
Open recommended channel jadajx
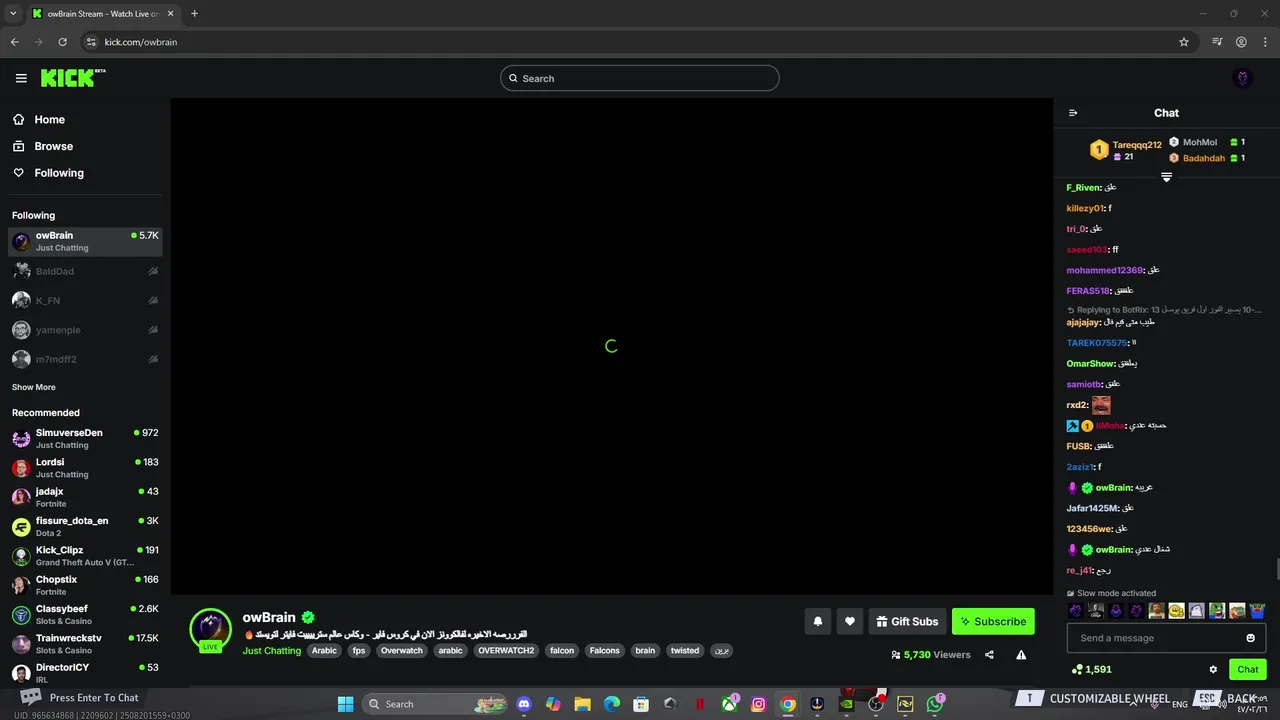point(85,497)
